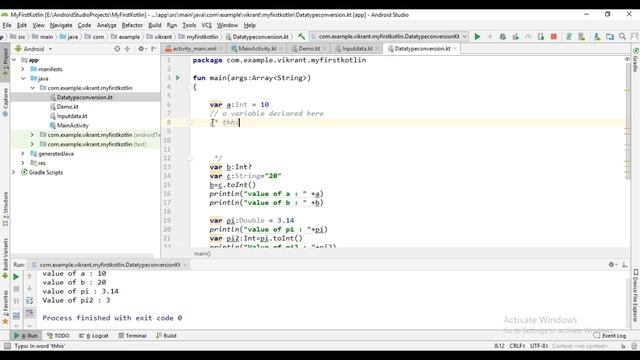Open the Device File Explorer side tab
The image size is (640, 360).
click(x=636, y=295)
